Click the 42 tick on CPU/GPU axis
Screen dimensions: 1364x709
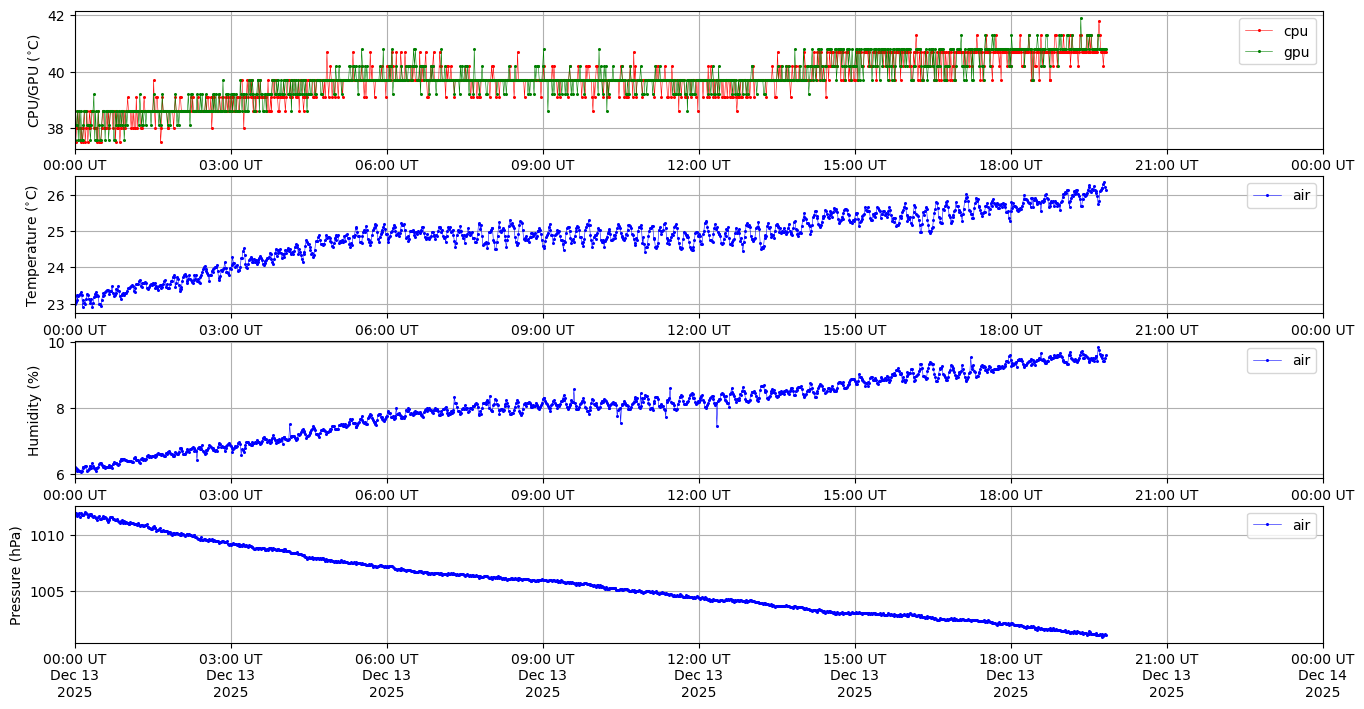click(56, 17)
